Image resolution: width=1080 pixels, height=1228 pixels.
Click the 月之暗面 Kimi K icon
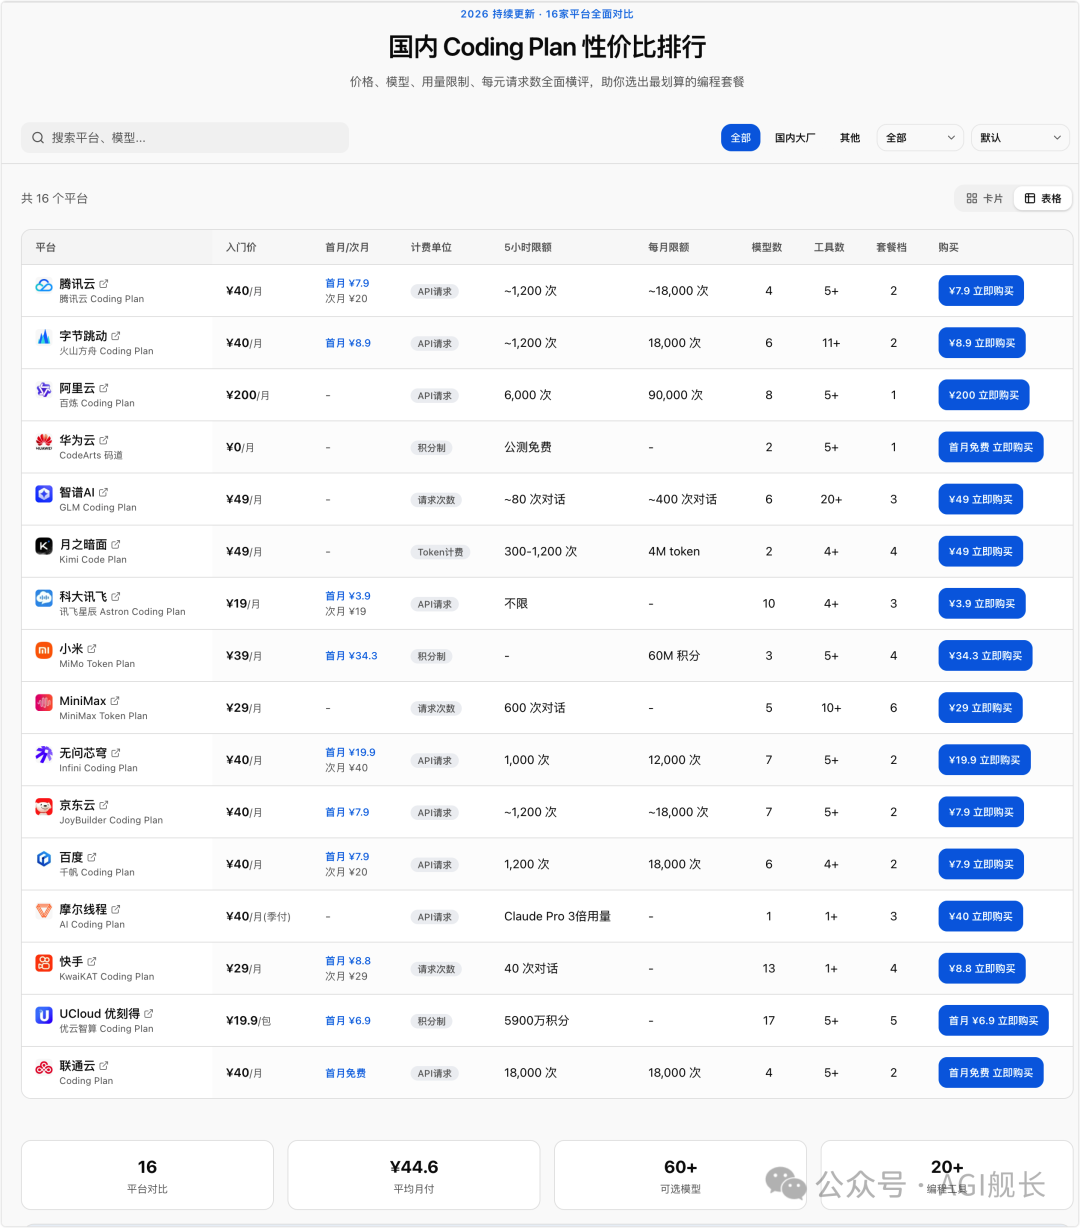pos(43,544)
